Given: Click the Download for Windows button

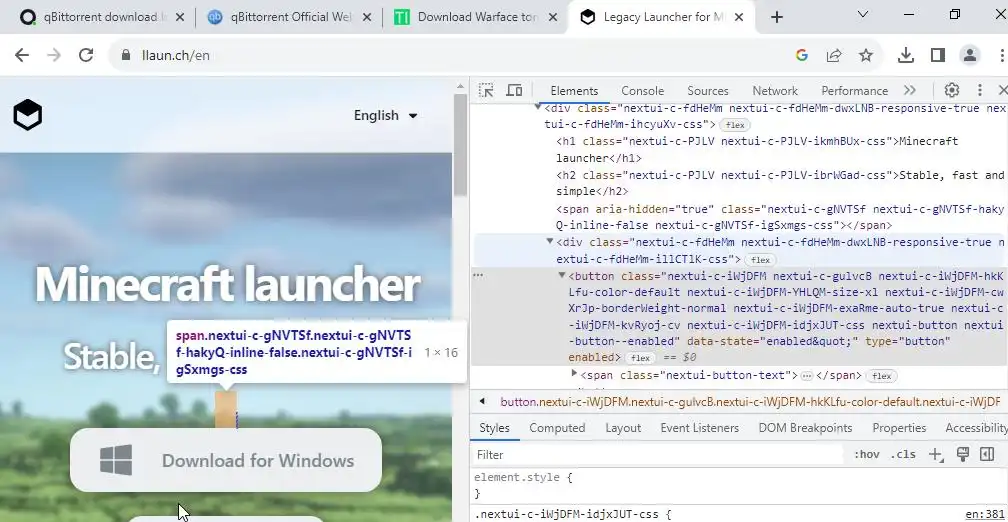Looking at the screenshot, I should tap(226, 460).
